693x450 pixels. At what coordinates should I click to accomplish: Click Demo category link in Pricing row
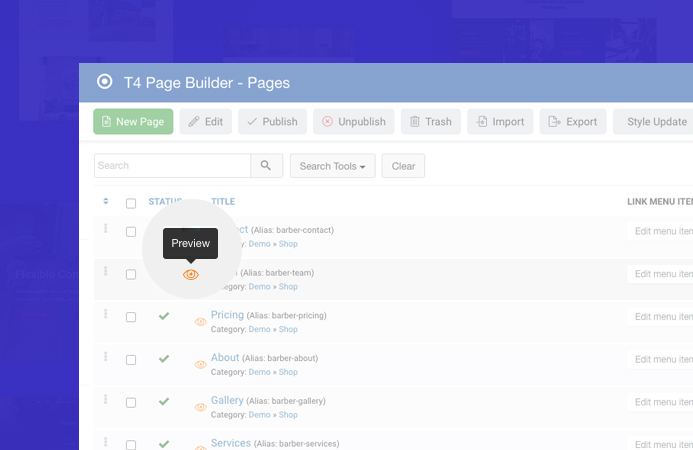pos(259,329)
